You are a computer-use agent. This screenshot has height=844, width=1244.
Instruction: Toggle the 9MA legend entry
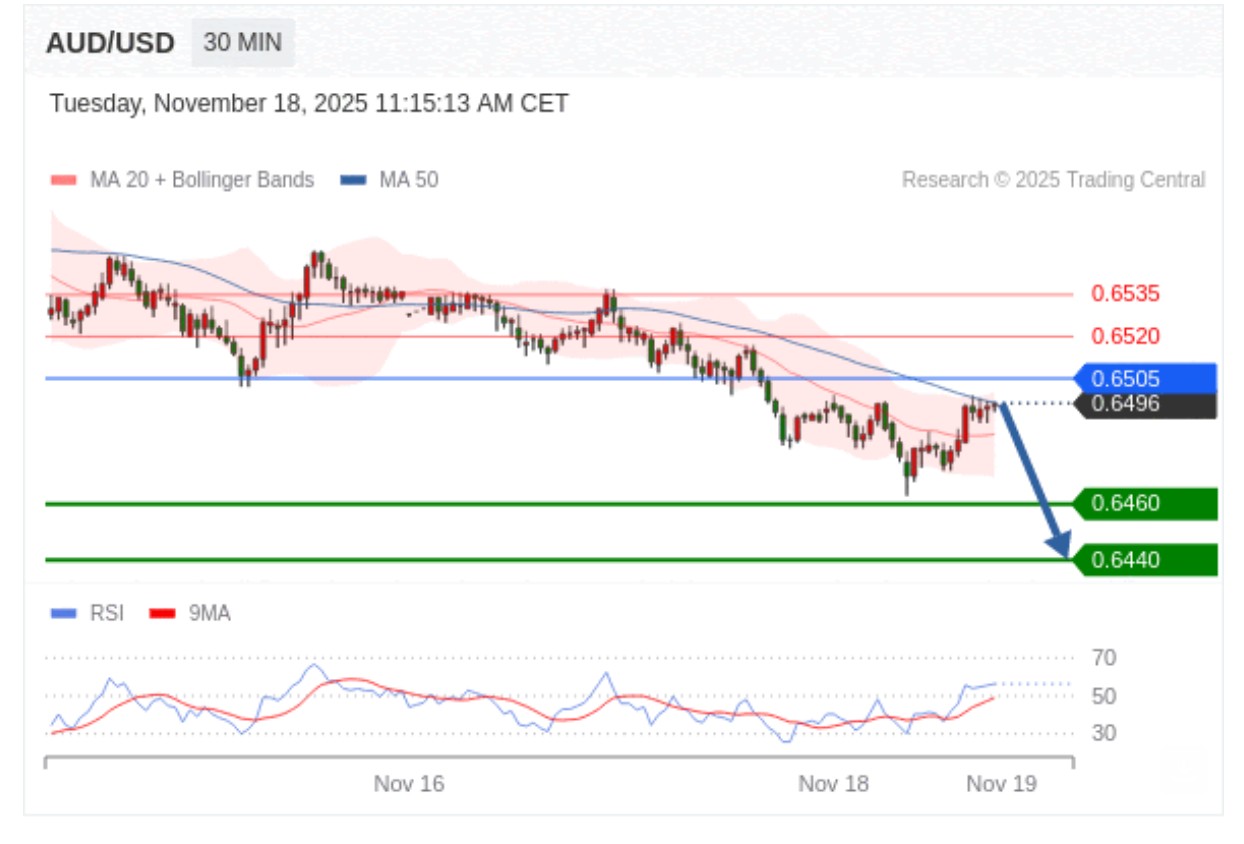pos(190,613)
